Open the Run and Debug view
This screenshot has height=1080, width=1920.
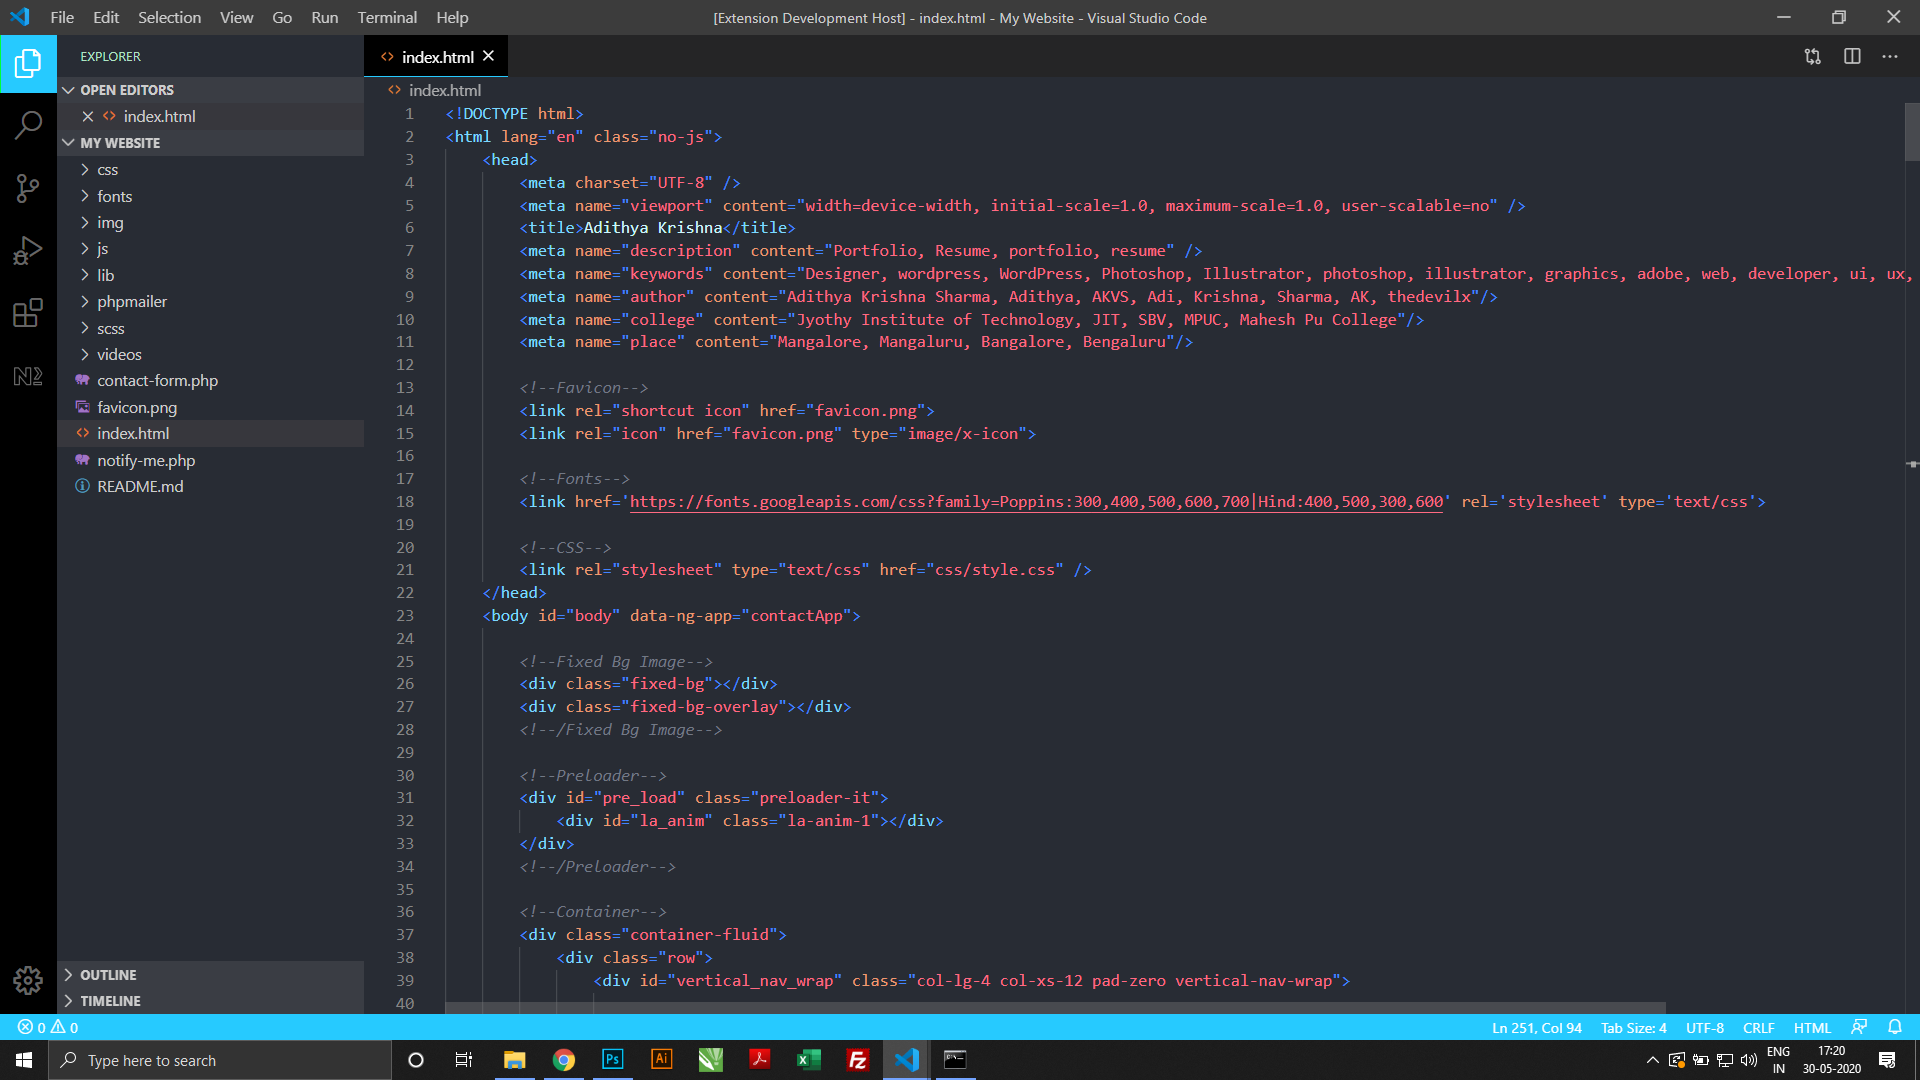tap(28, 250)
